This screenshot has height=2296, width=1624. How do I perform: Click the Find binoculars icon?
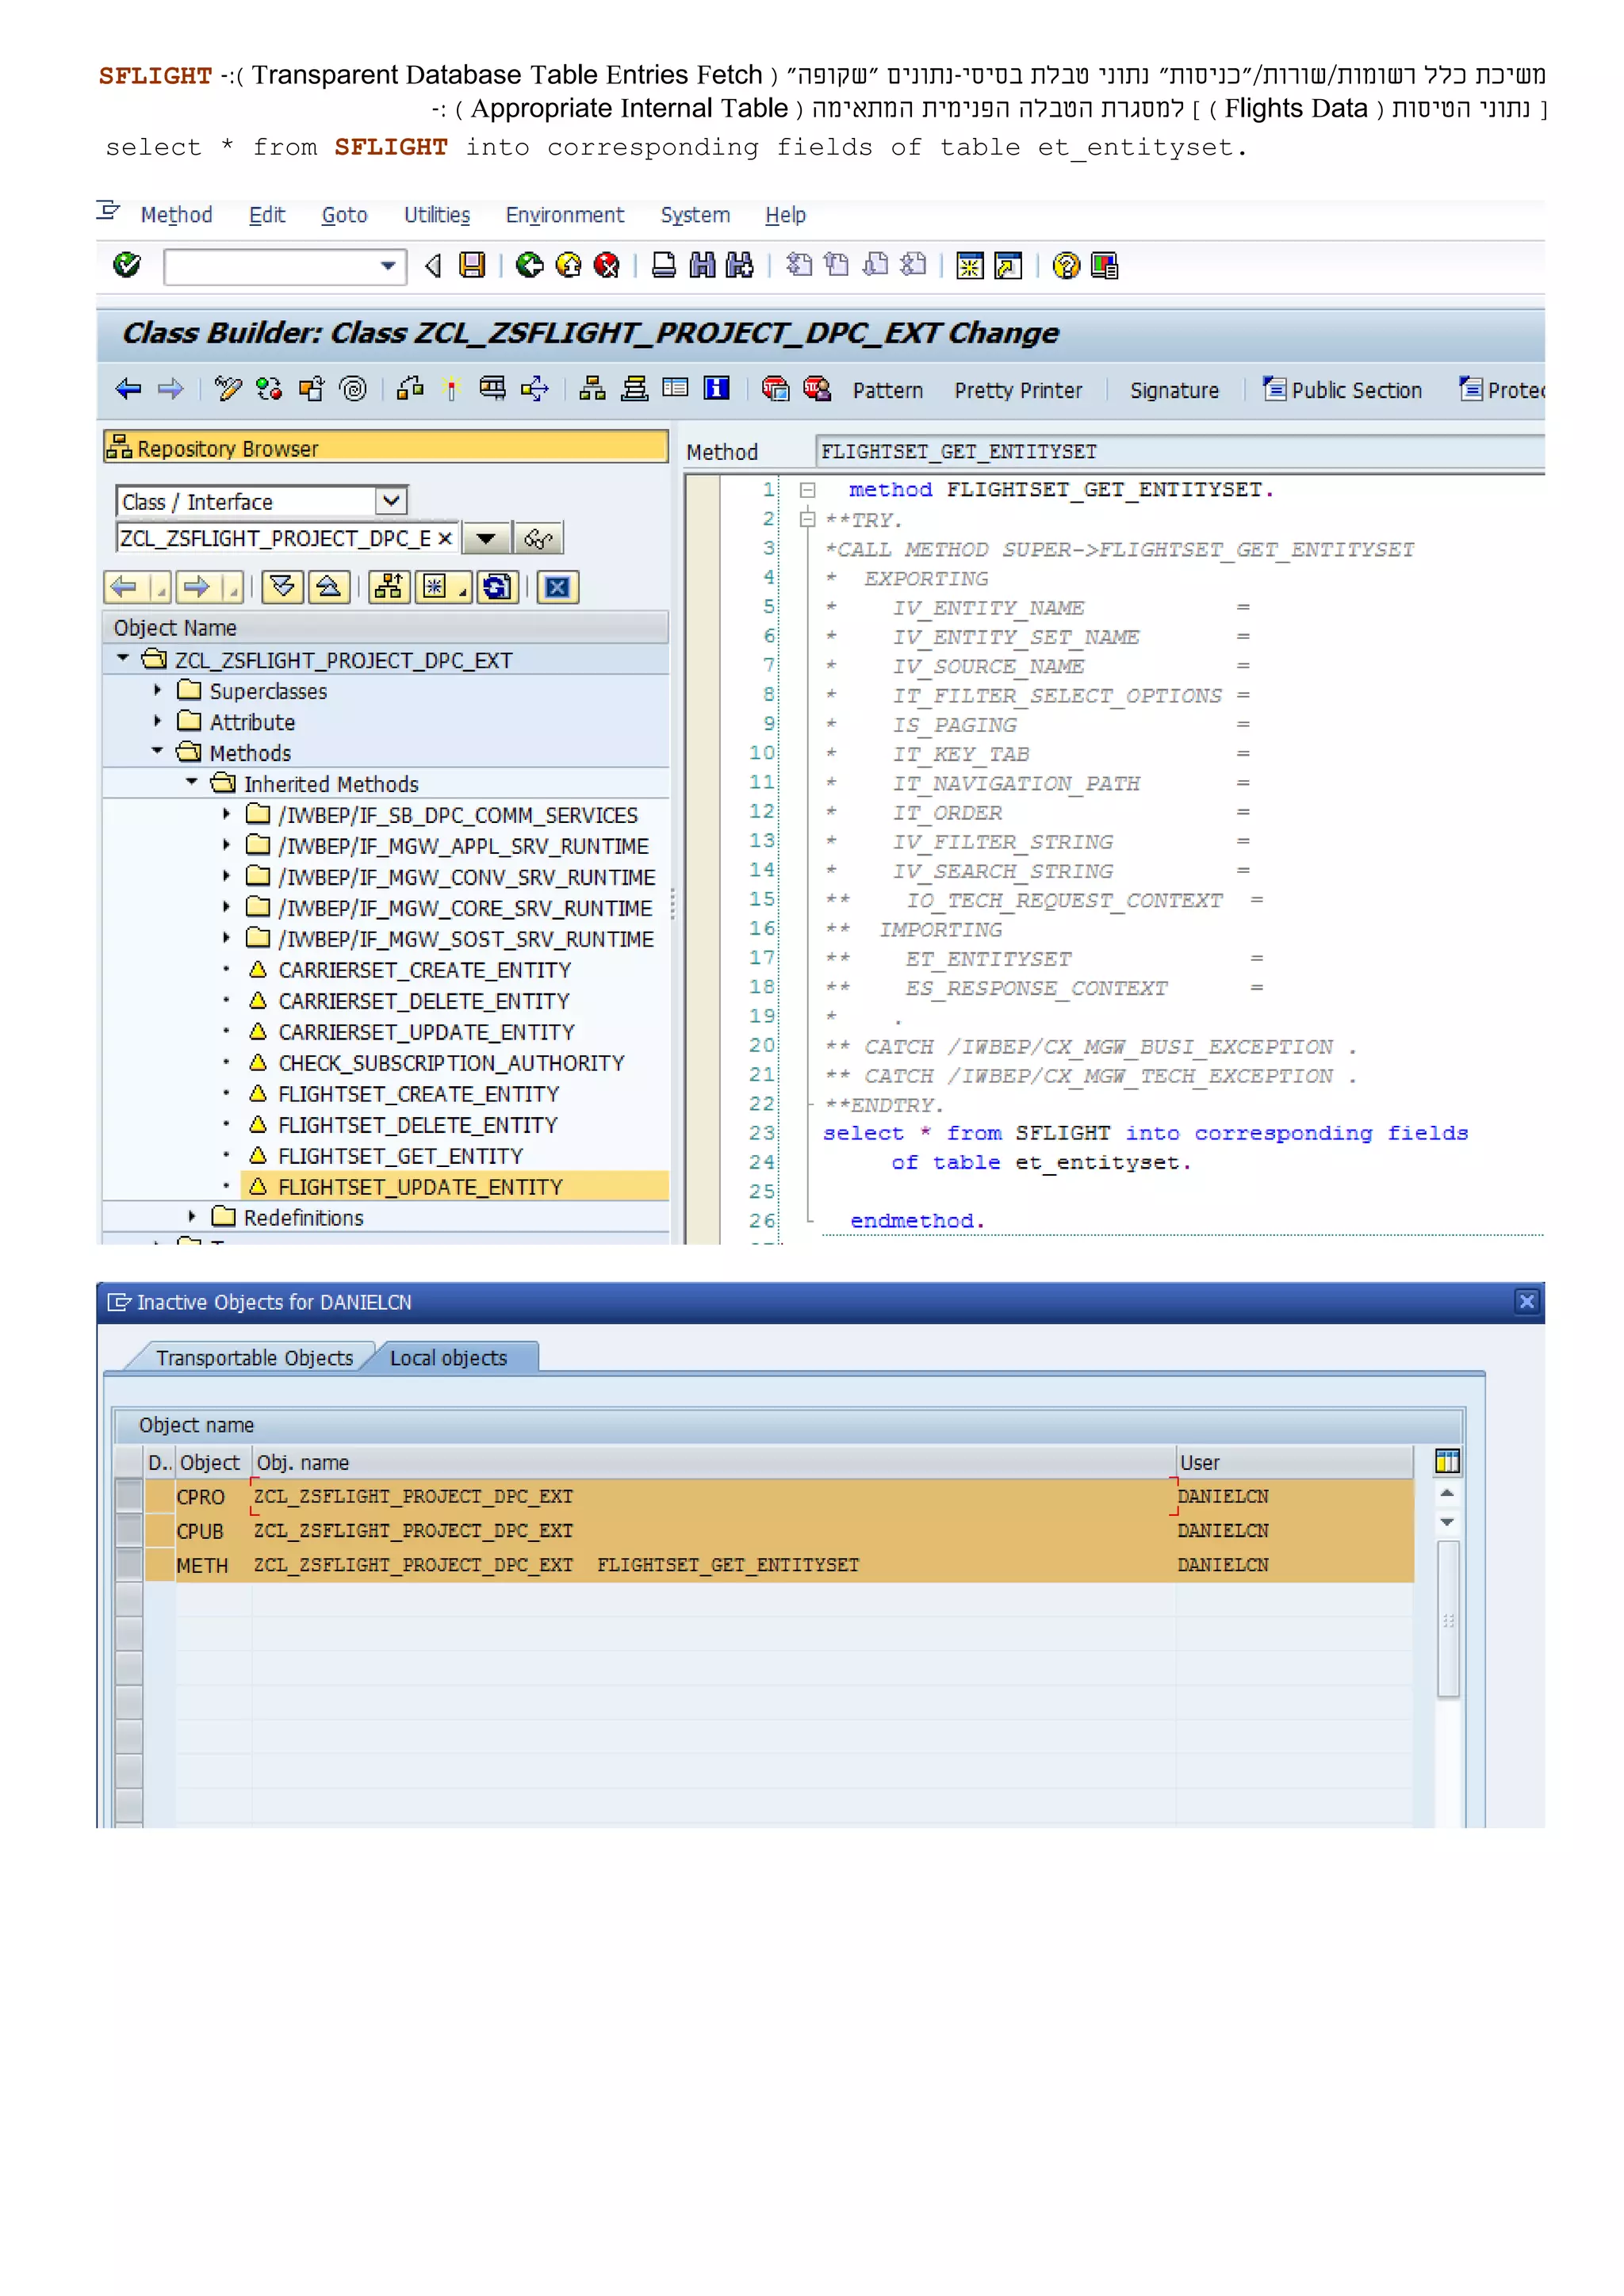click(x=702, y=265)
